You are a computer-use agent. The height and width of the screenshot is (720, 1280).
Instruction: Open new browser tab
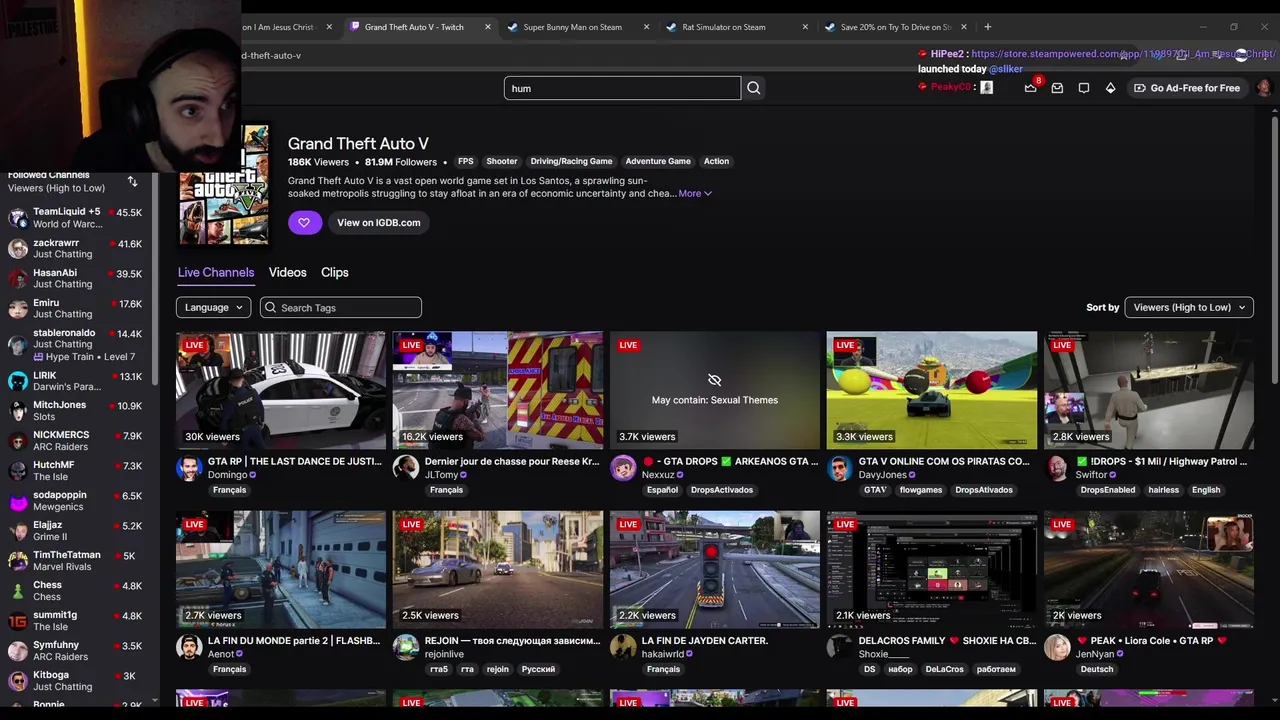[987, 27]
